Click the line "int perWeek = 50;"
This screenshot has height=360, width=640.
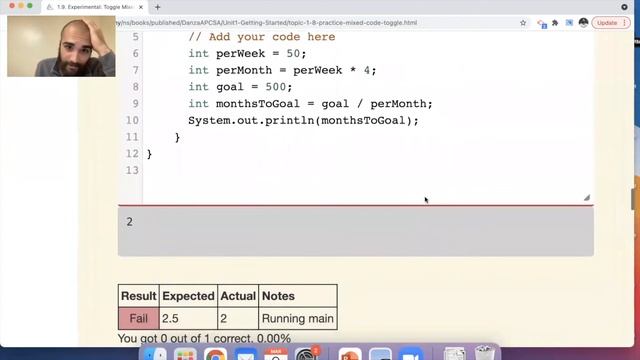click(247, 53)
